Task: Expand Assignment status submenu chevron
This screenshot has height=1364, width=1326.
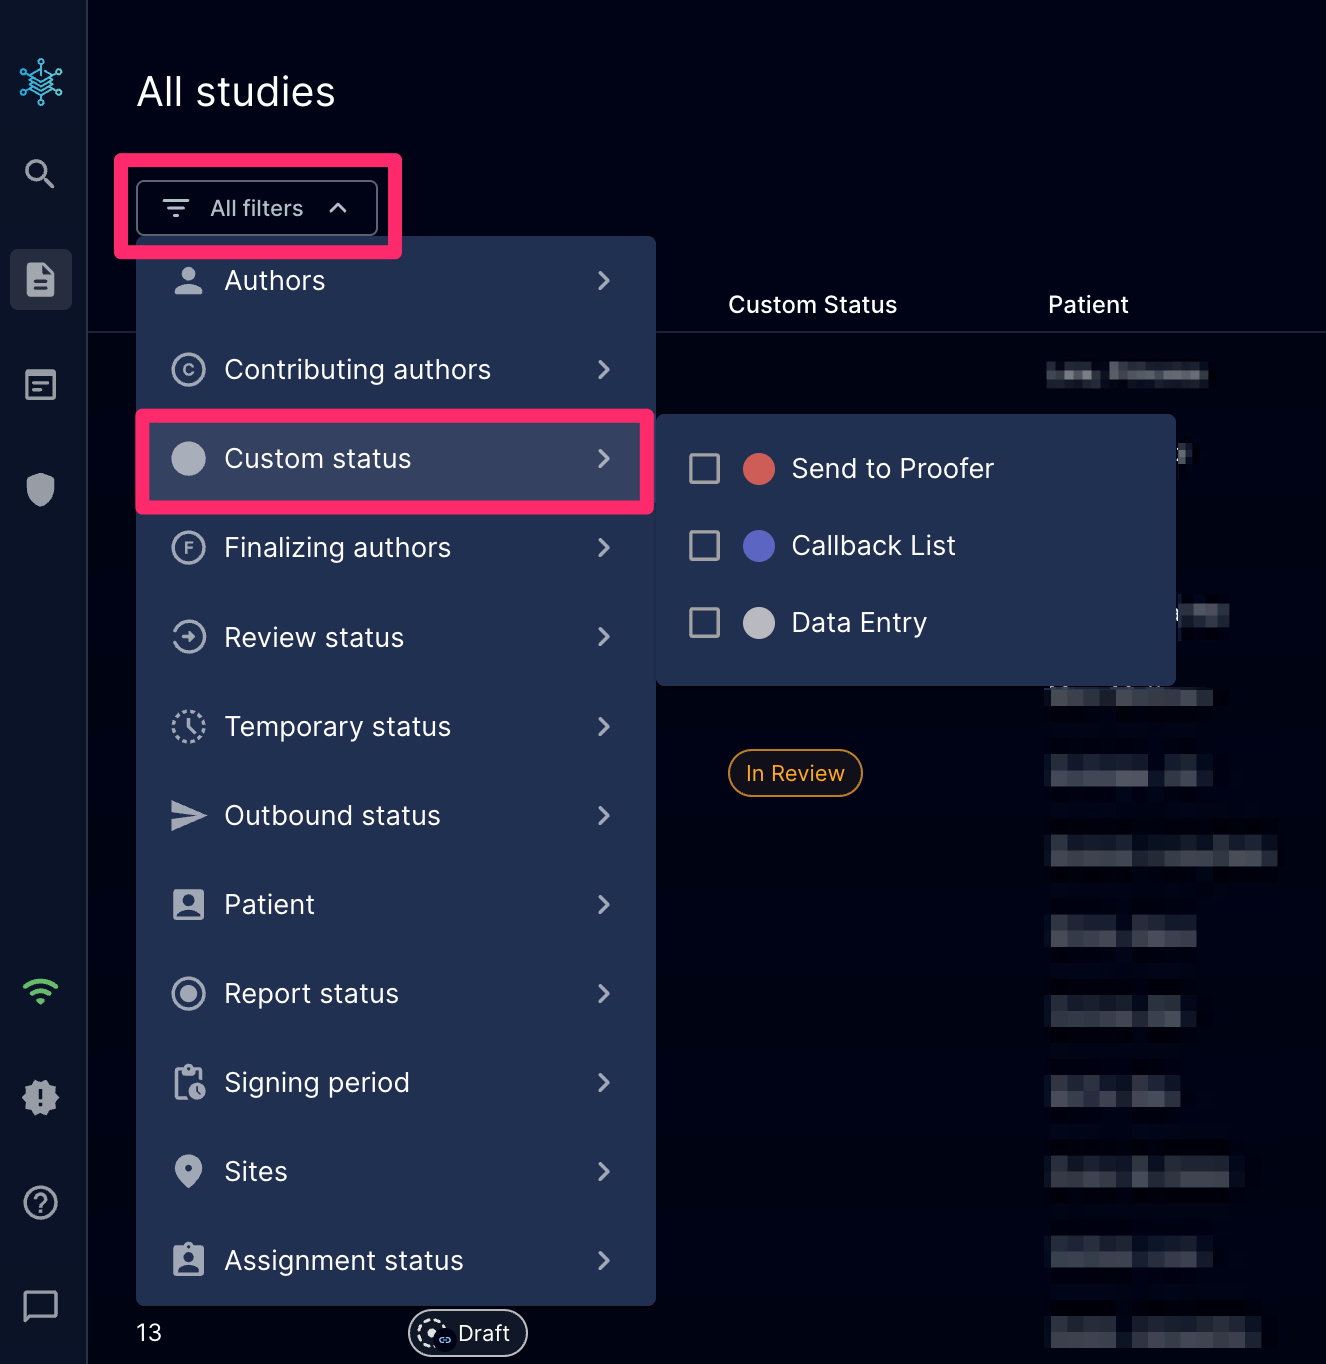Action: [x=604, y=1260]
